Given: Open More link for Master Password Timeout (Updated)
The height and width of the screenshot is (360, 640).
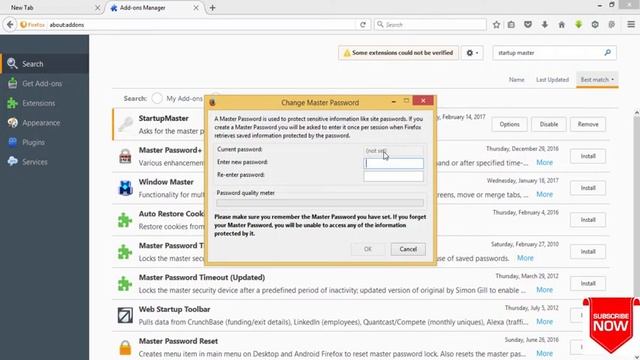Looking at the screenshot, I should [x=544, y=290].
